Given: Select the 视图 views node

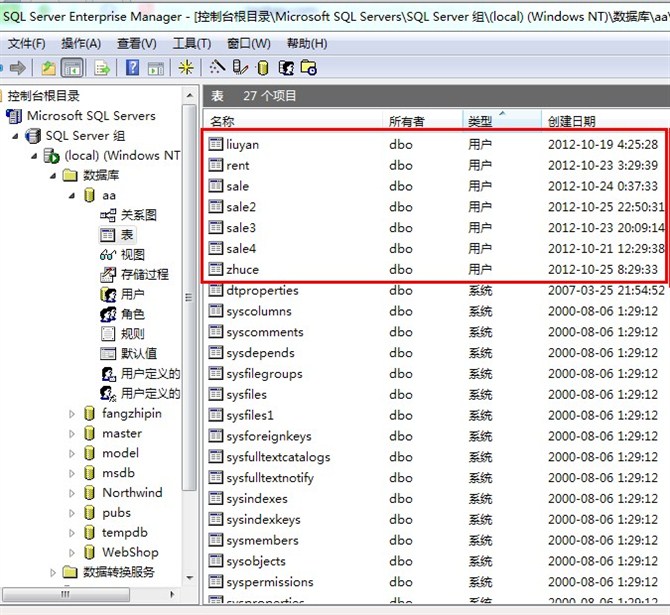Looking at the screenshot, I should pos(122,255).
